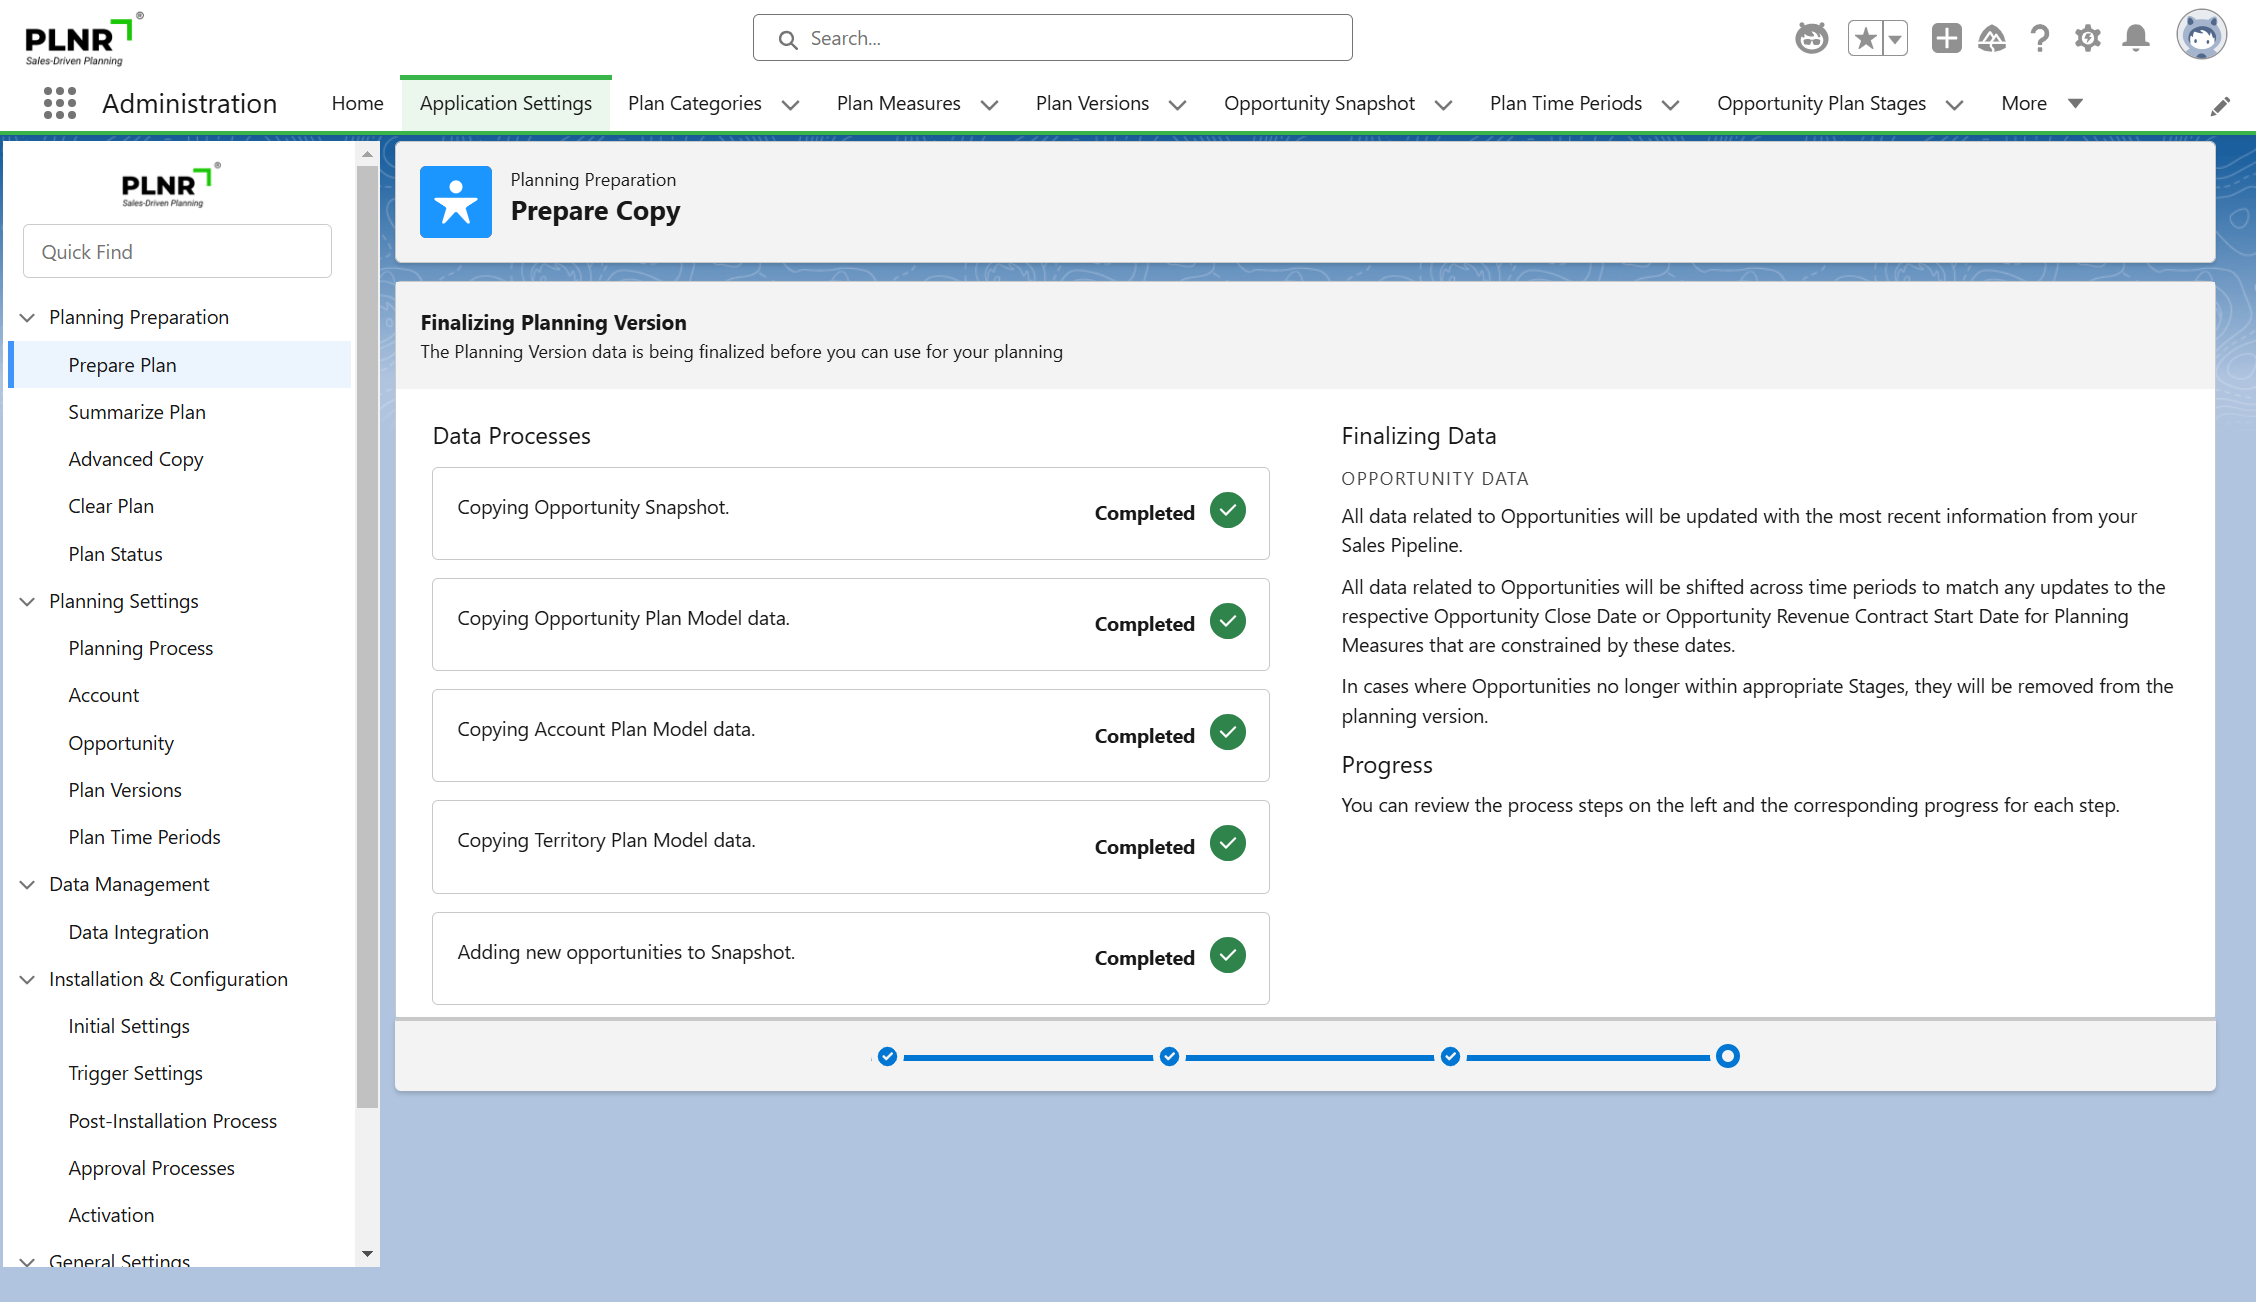
Task: Click the Astro mascot guidance icon
Action: coord(1811,38)
